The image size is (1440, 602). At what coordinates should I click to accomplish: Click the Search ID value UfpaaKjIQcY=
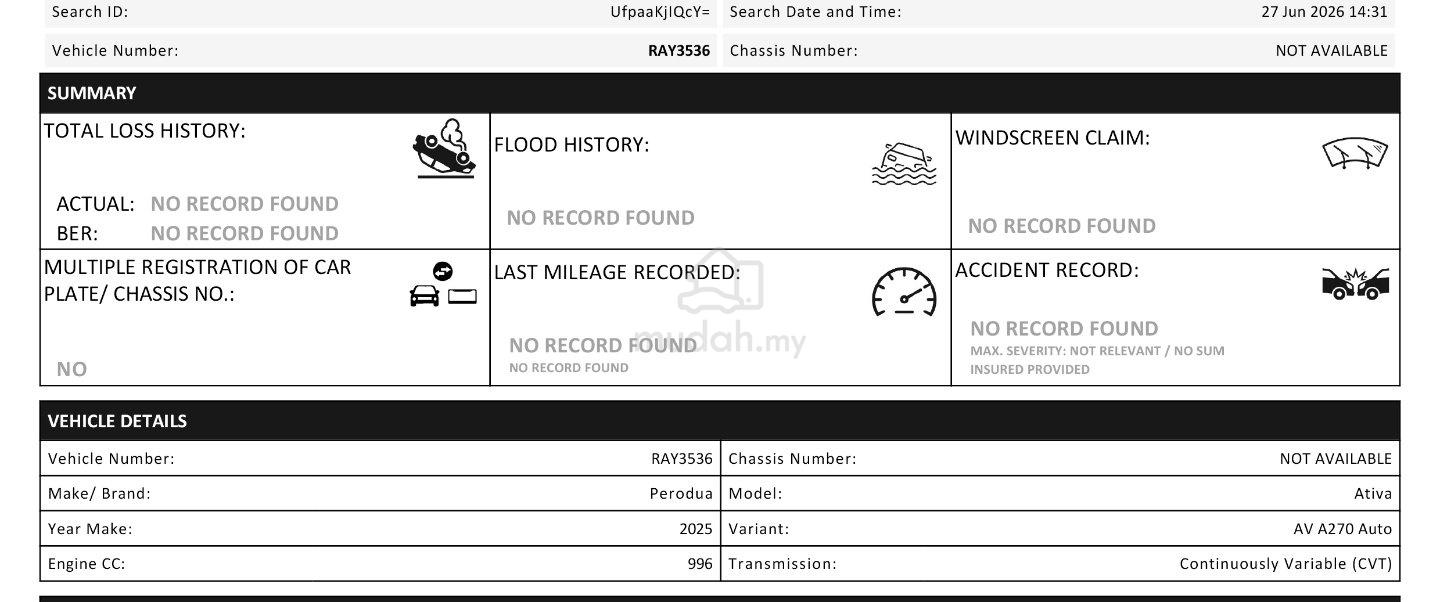coord(660,12)
